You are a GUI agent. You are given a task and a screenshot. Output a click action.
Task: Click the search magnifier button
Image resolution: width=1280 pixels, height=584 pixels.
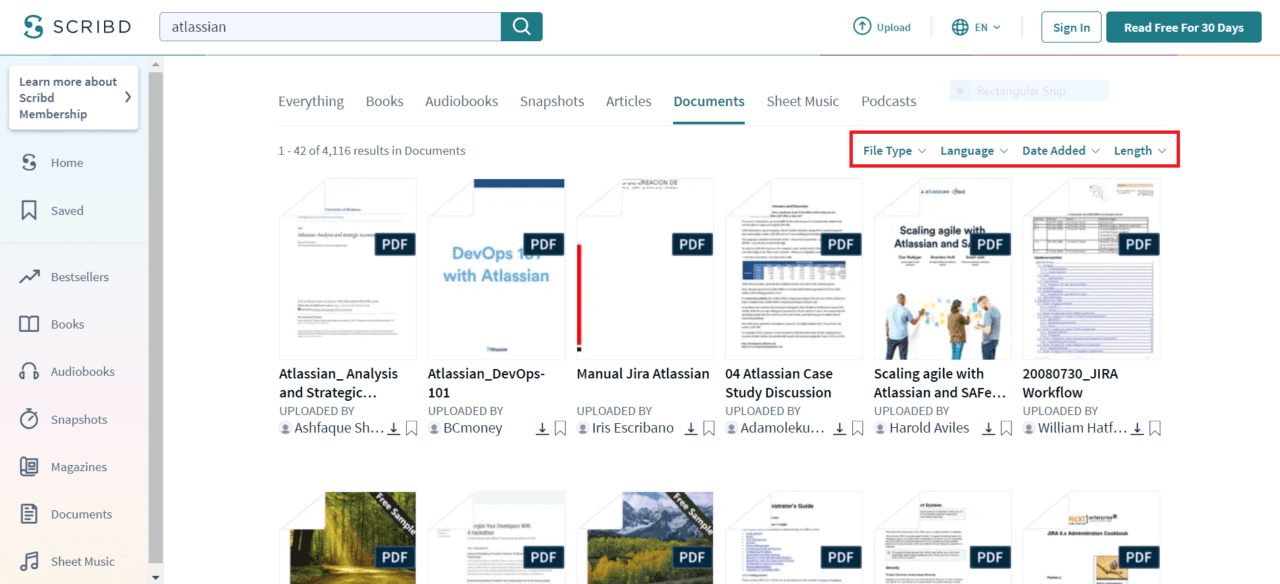(x=521, y=26)
